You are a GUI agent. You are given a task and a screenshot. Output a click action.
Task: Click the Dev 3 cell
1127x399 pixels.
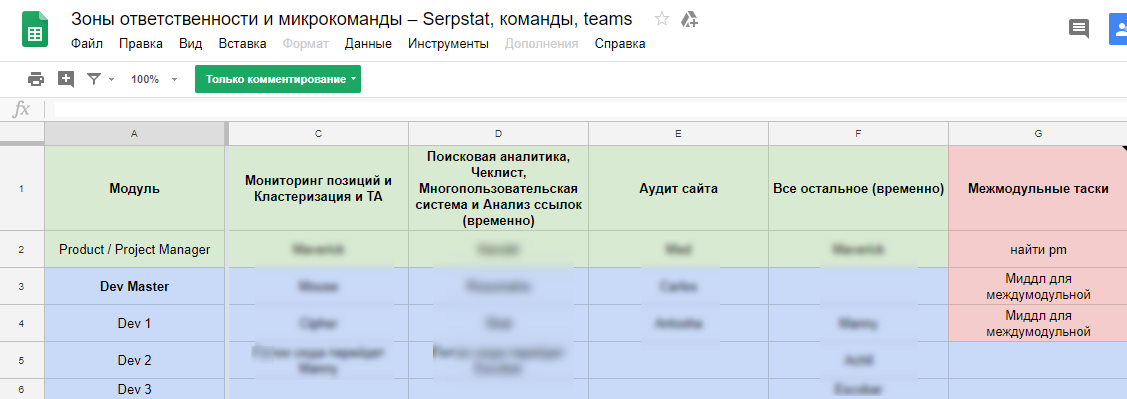pyautogui.click(x=134, y=389)
